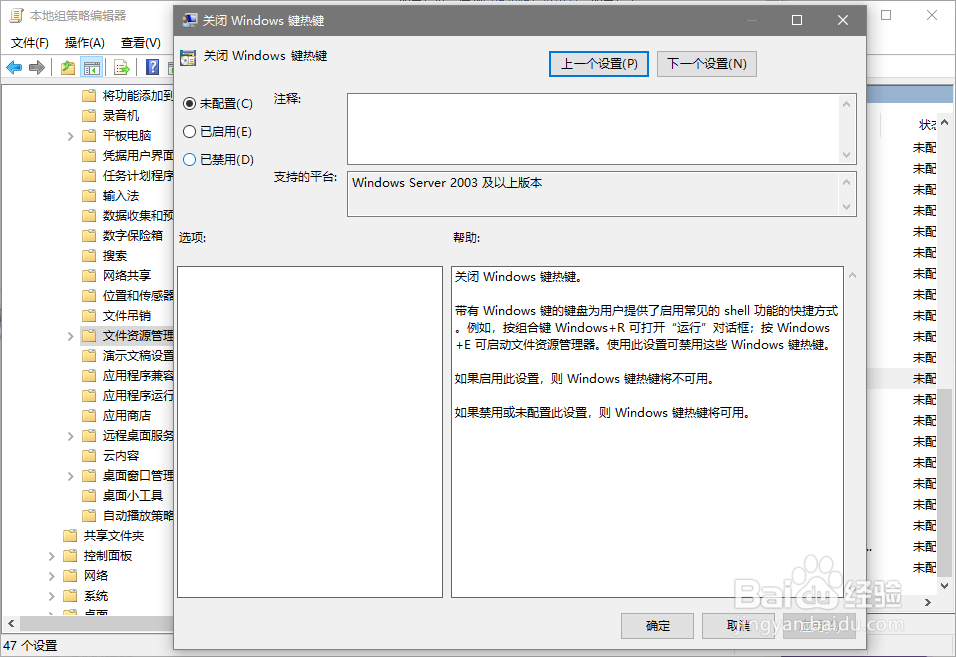Select the 已启用(E) radio button
This screenshot has width=956, height=657.
click(x=190, y=132)
